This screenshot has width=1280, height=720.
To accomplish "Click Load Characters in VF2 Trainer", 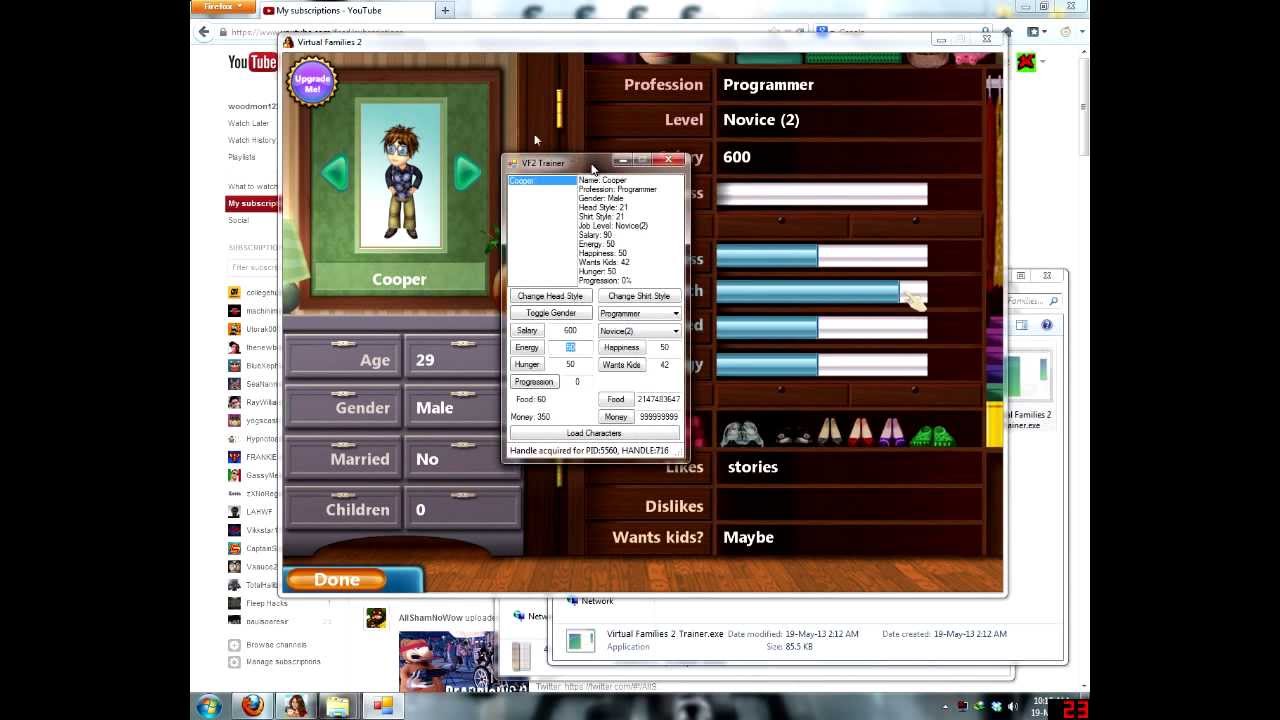I will [594, 433].
